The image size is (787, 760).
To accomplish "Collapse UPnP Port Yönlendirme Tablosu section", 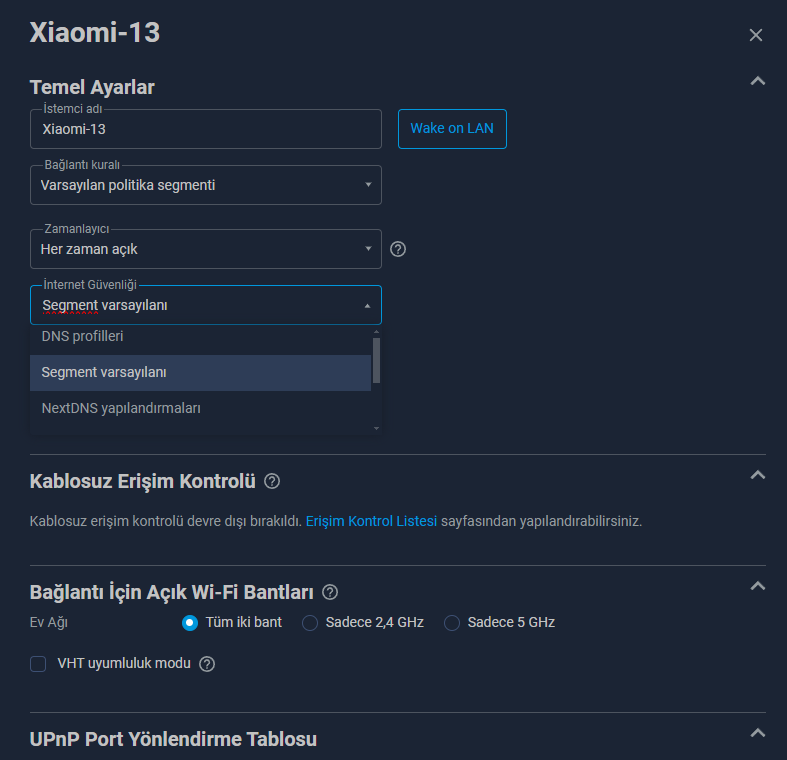I will pos(757,733).
